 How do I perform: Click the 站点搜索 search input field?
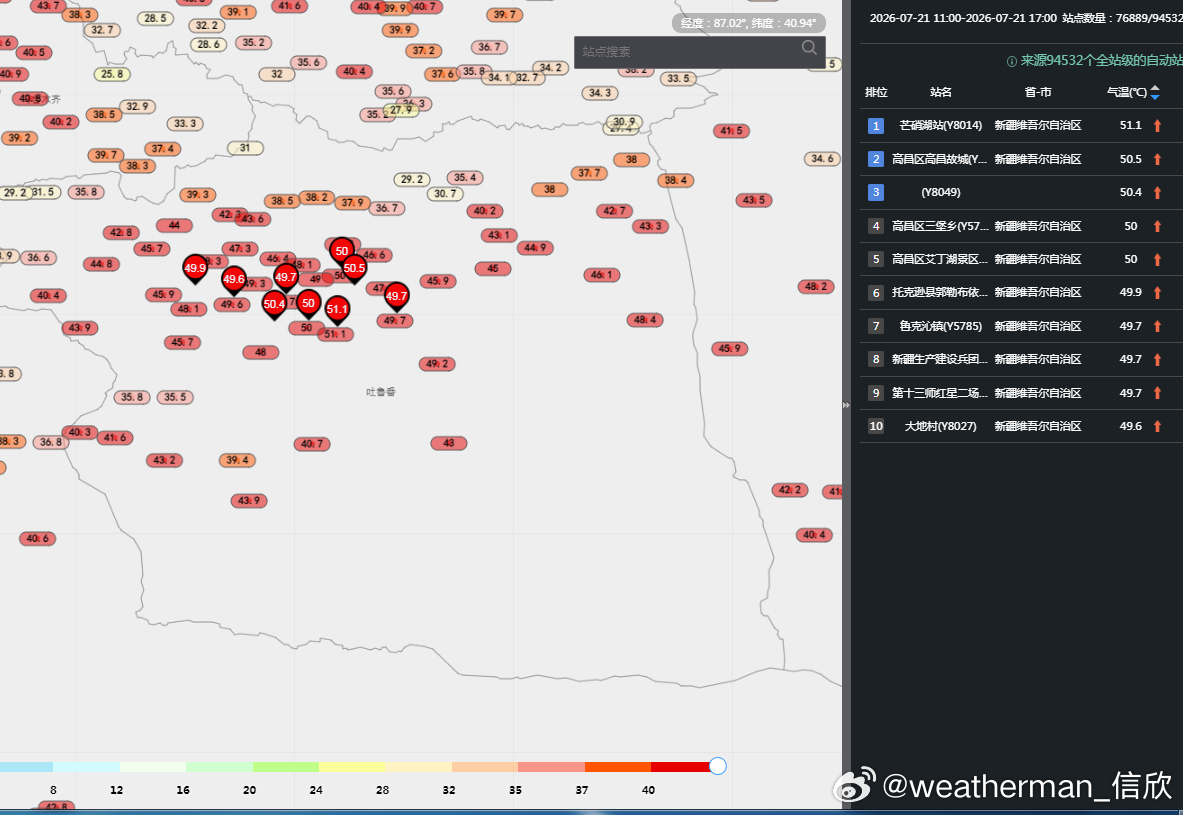(x=699, y=52)
